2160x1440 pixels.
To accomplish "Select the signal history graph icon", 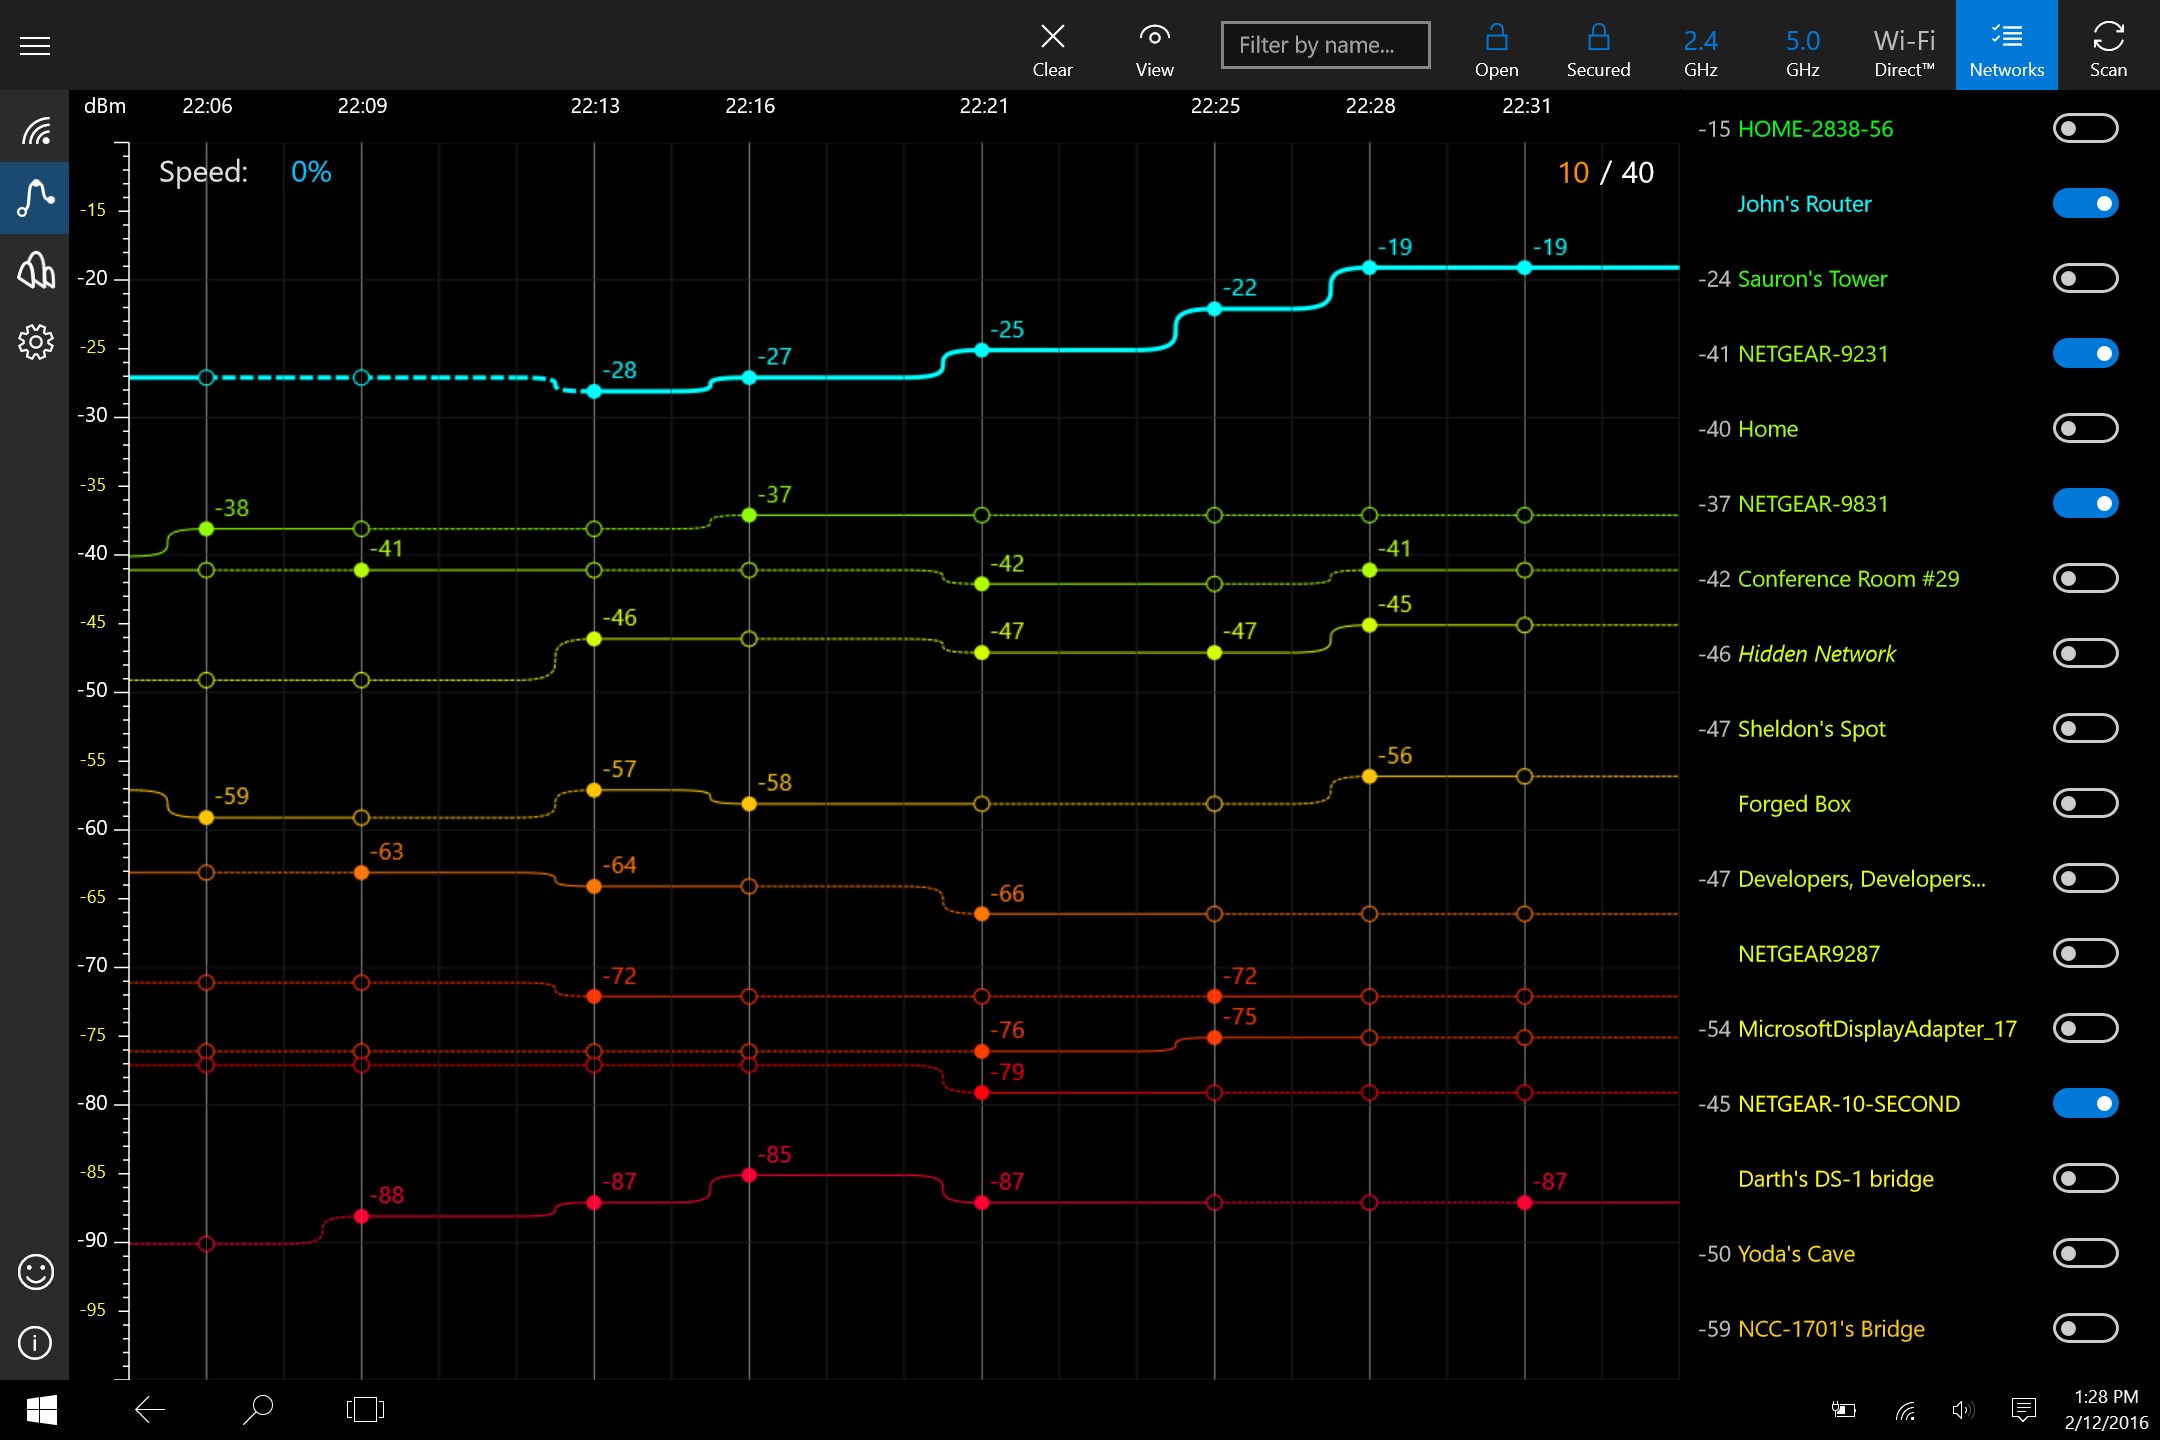I will [x=35, y=198].
